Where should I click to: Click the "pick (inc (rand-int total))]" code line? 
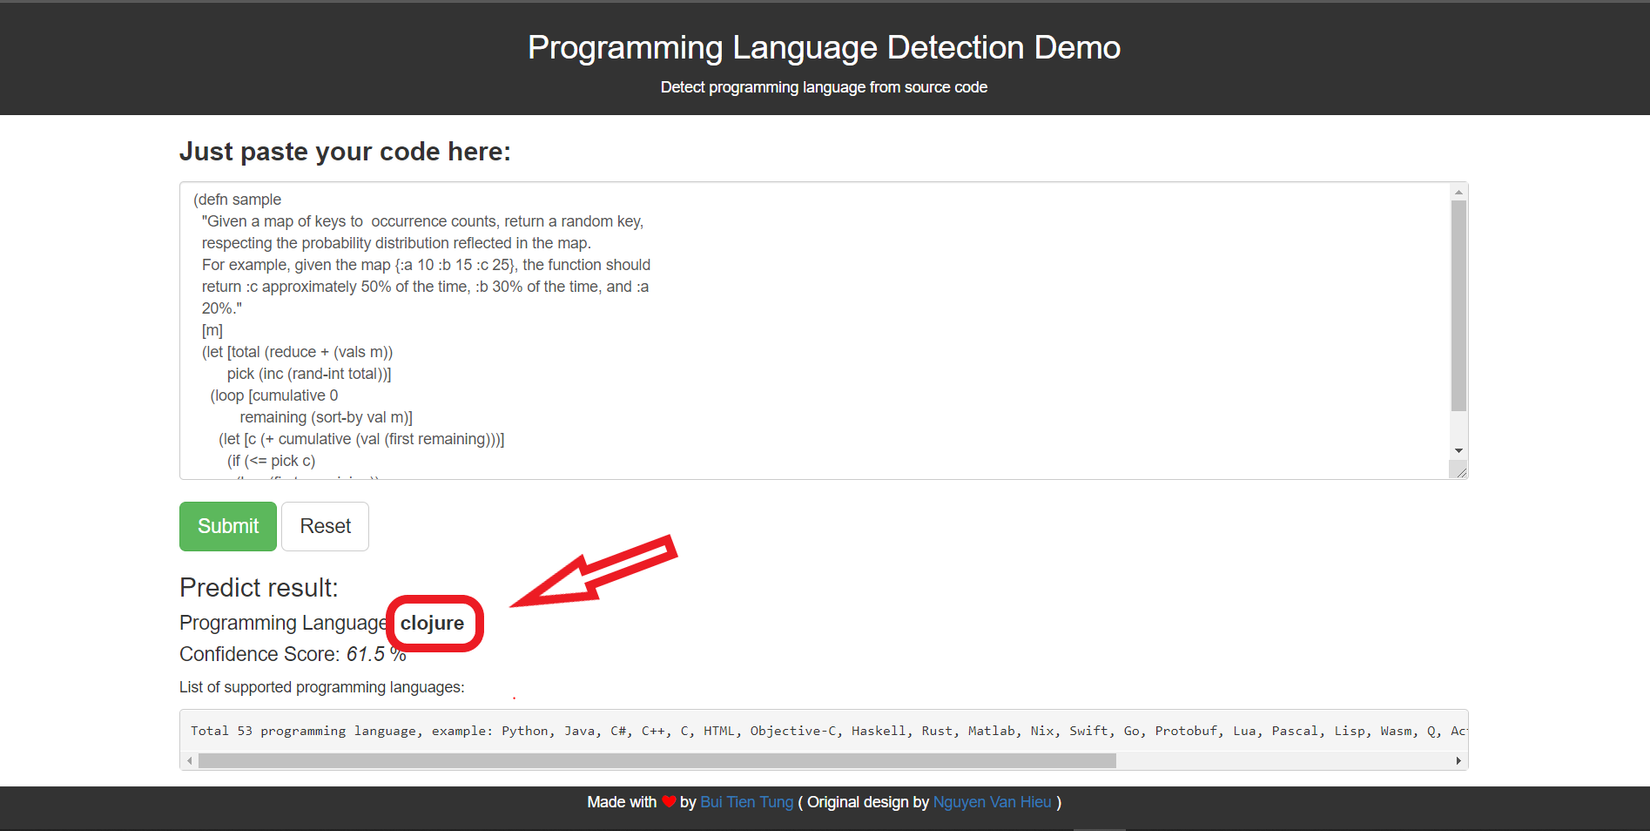[309, 374]
